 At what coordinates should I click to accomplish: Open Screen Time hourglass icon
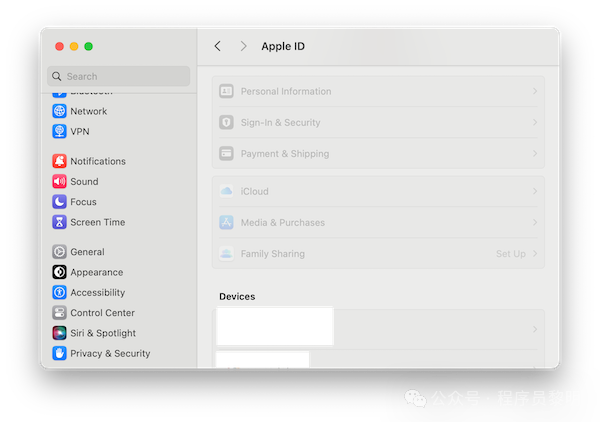[59, 222]
